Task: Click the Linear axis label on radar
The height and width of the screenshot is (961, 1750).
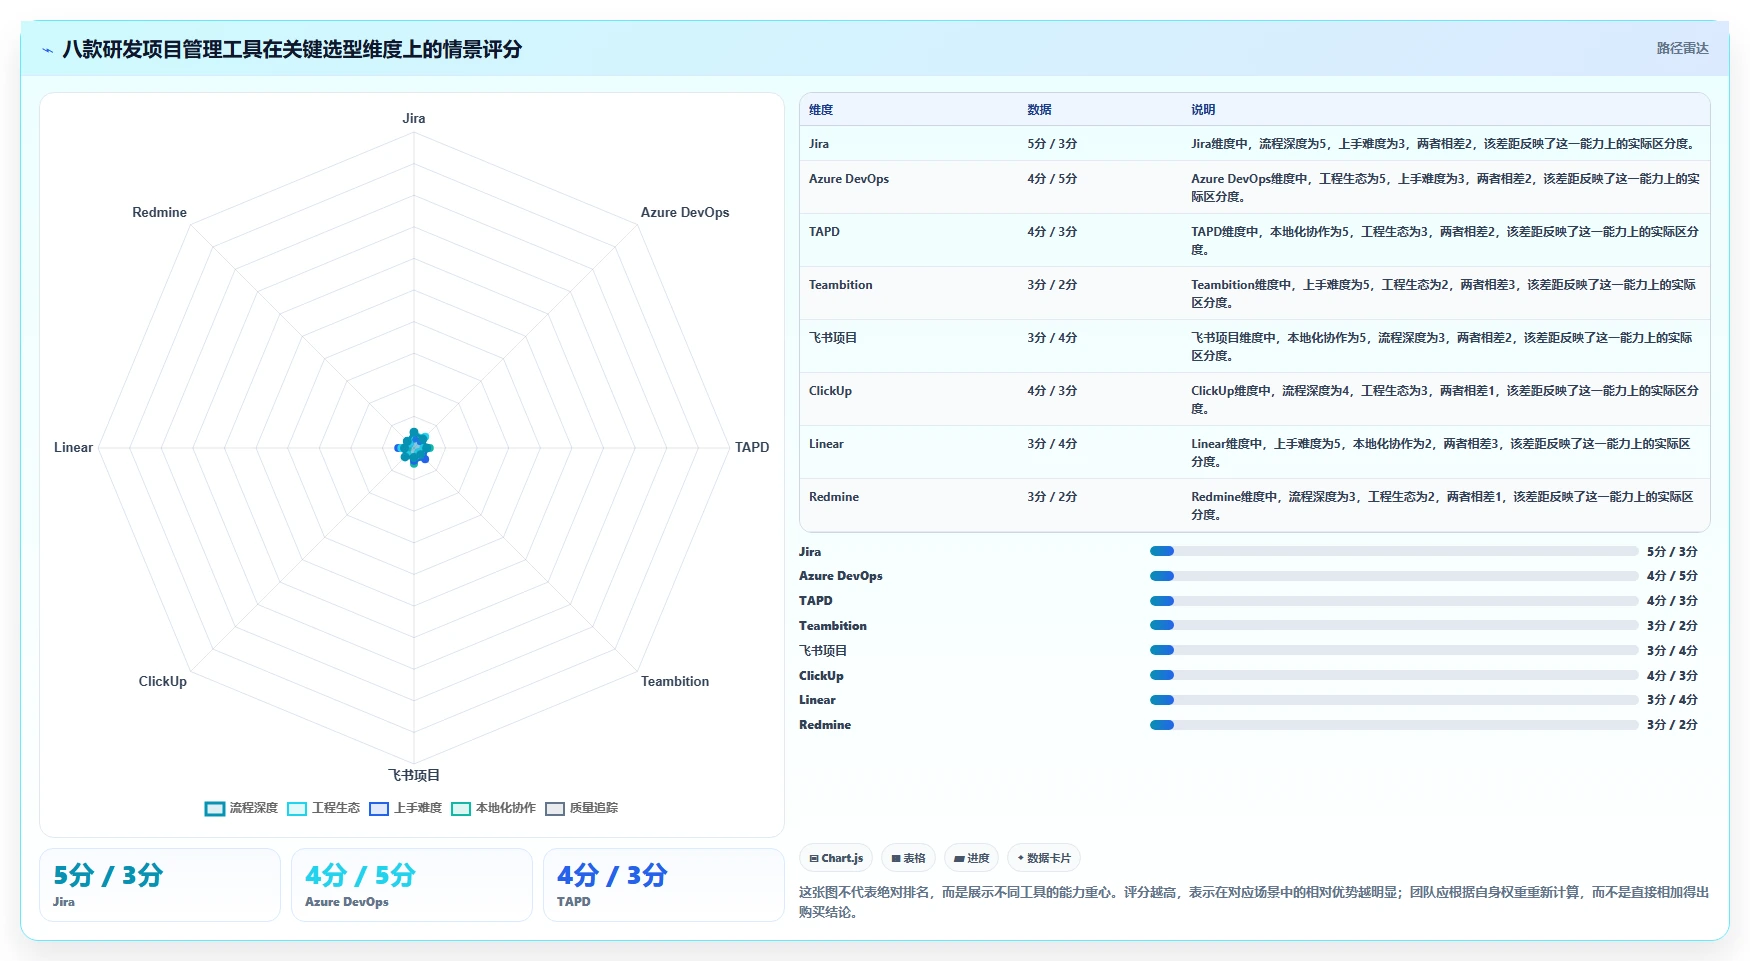Action: 73,447
